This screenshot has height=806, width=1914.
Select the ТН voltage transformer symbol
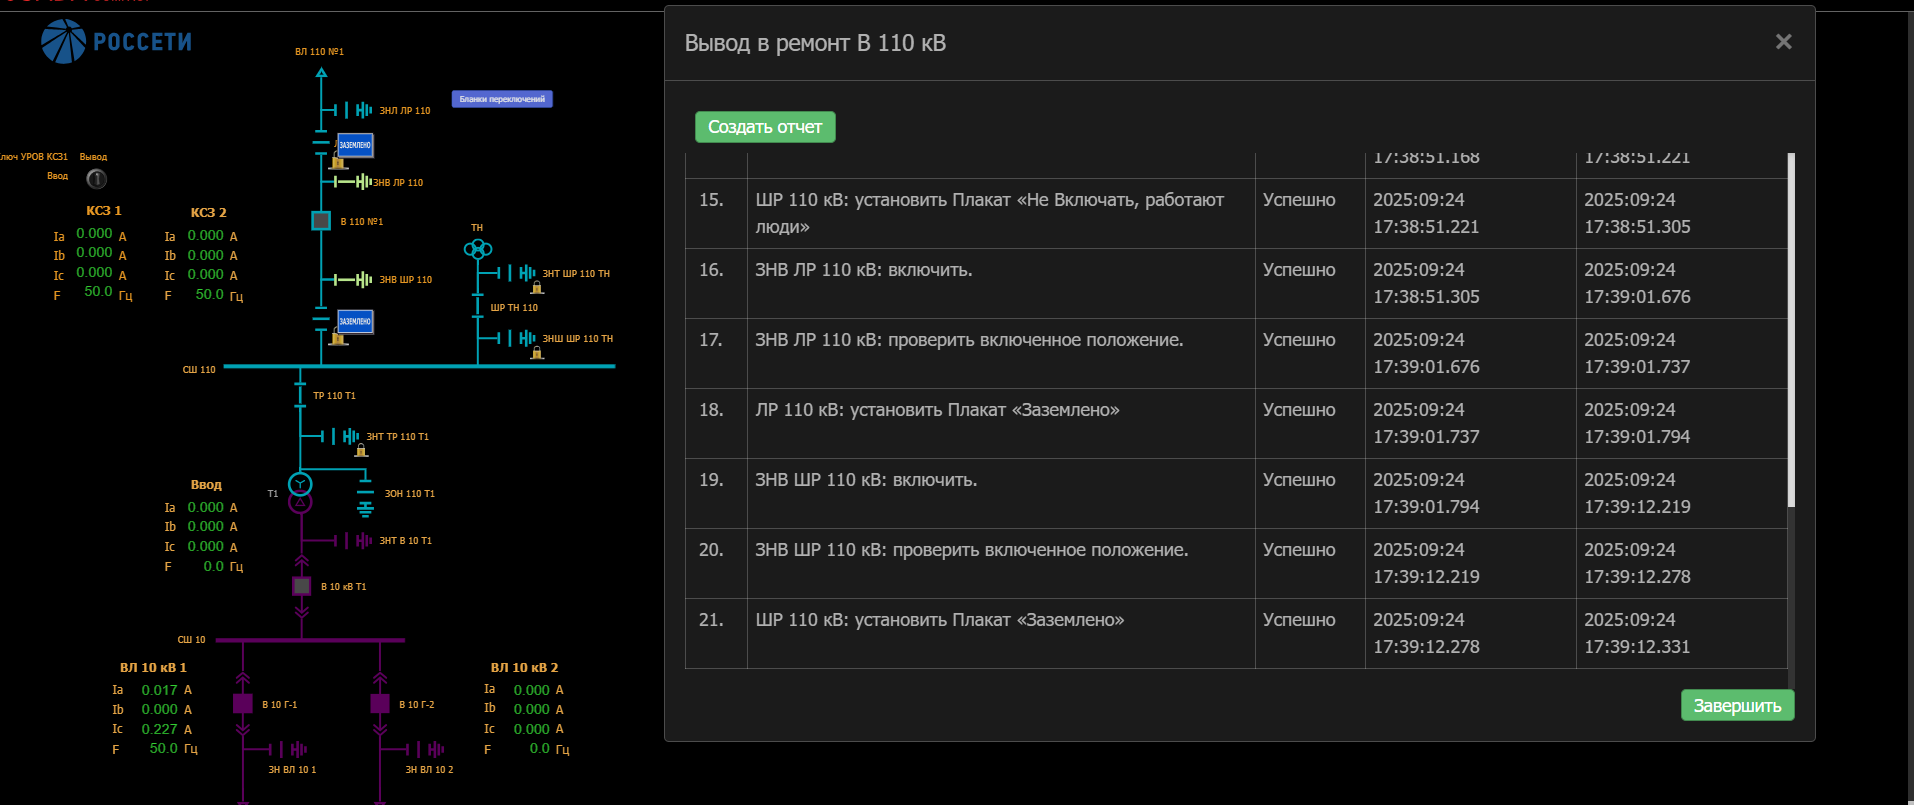point(478,248)
